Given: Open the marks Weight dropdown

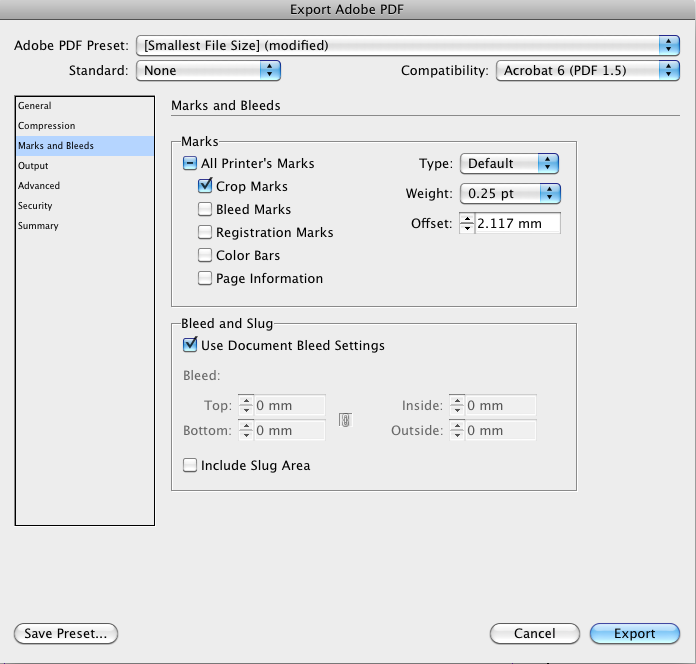Looking at the screenshot, I should pyautogui.click(x=510, y=194).
